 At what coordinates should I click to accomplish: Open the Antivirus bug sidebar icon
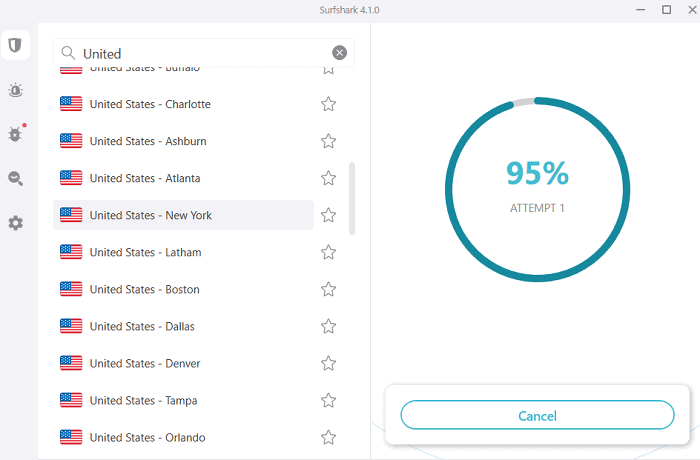coord(15,134)
